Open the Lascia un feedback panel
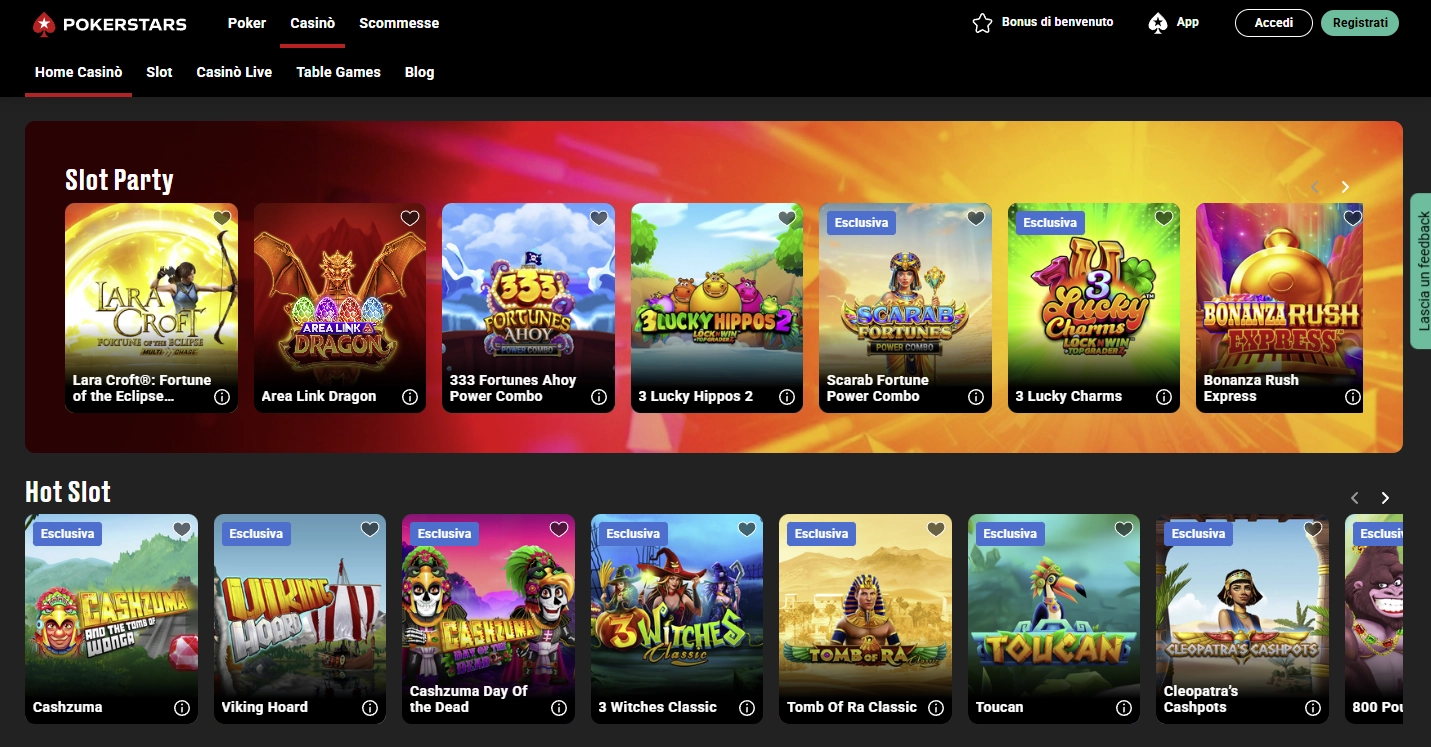1431x747 pixels. point(1421,272)
